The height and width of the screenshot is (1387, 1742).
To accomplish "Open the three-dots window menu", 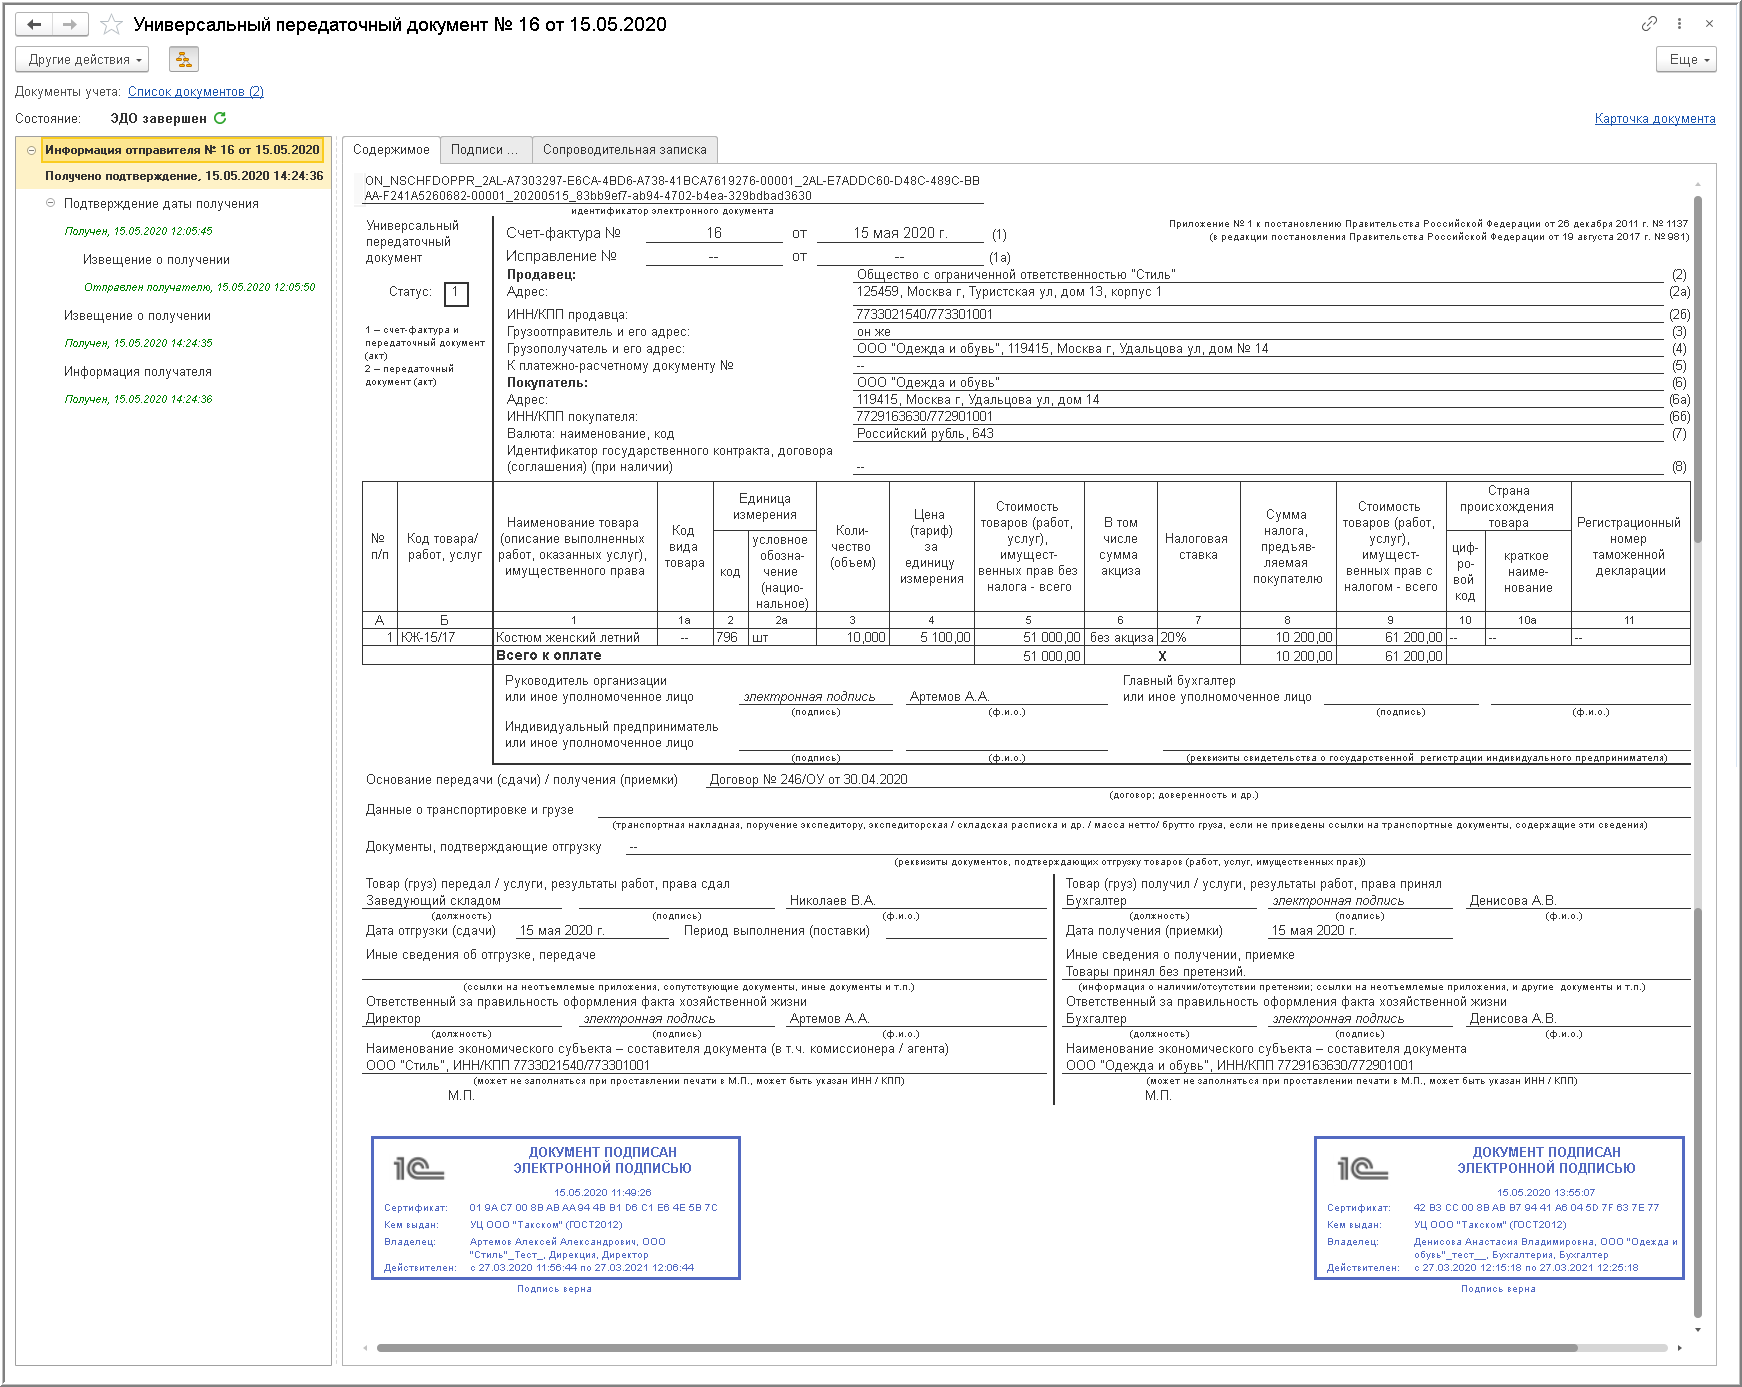I will point(1679,24).
